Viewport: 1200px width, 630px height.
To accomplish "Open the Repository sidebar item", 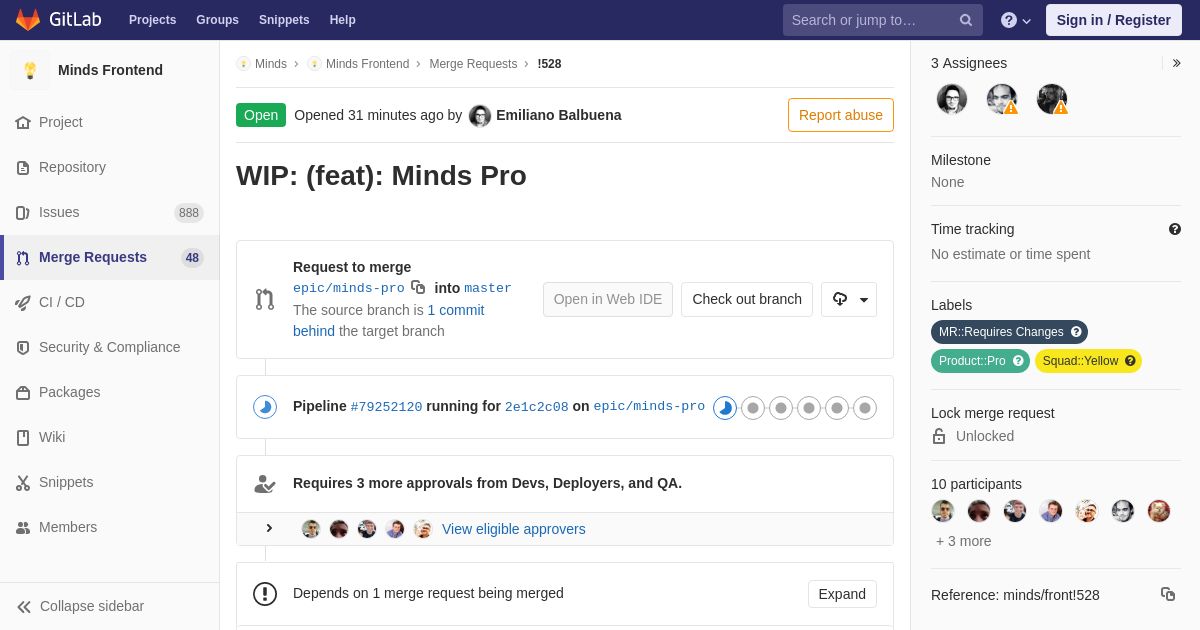I will [110, 167].
